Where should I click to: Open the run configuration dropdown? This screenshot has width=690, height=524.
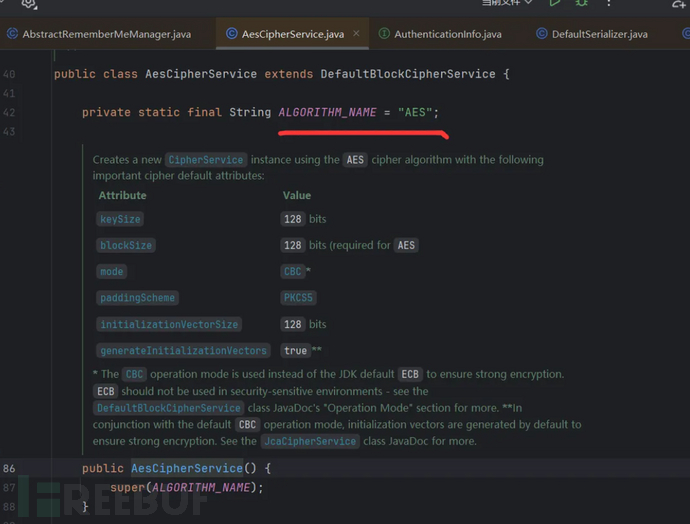coord(506,4)
